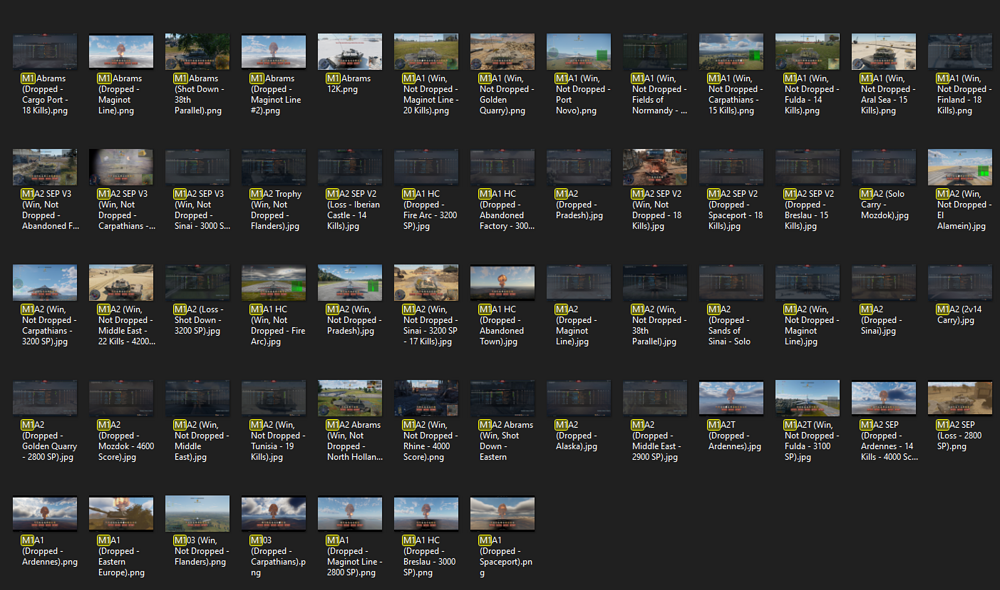The height and width of the screenshot is (590, 1000).
Task: Select the M1A2 Rhine 4000 Score thumbnail
Action: pos(426,398)
